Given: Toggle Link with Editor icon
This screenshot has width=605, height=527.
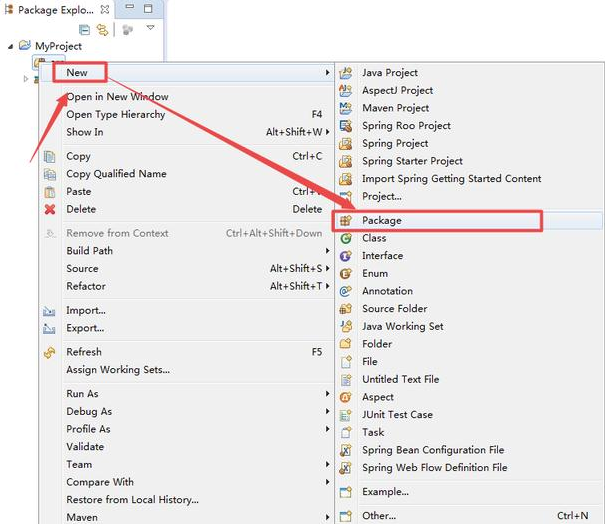Looking at the screenshot, I should pyautogui.click(x=101, y=30).
